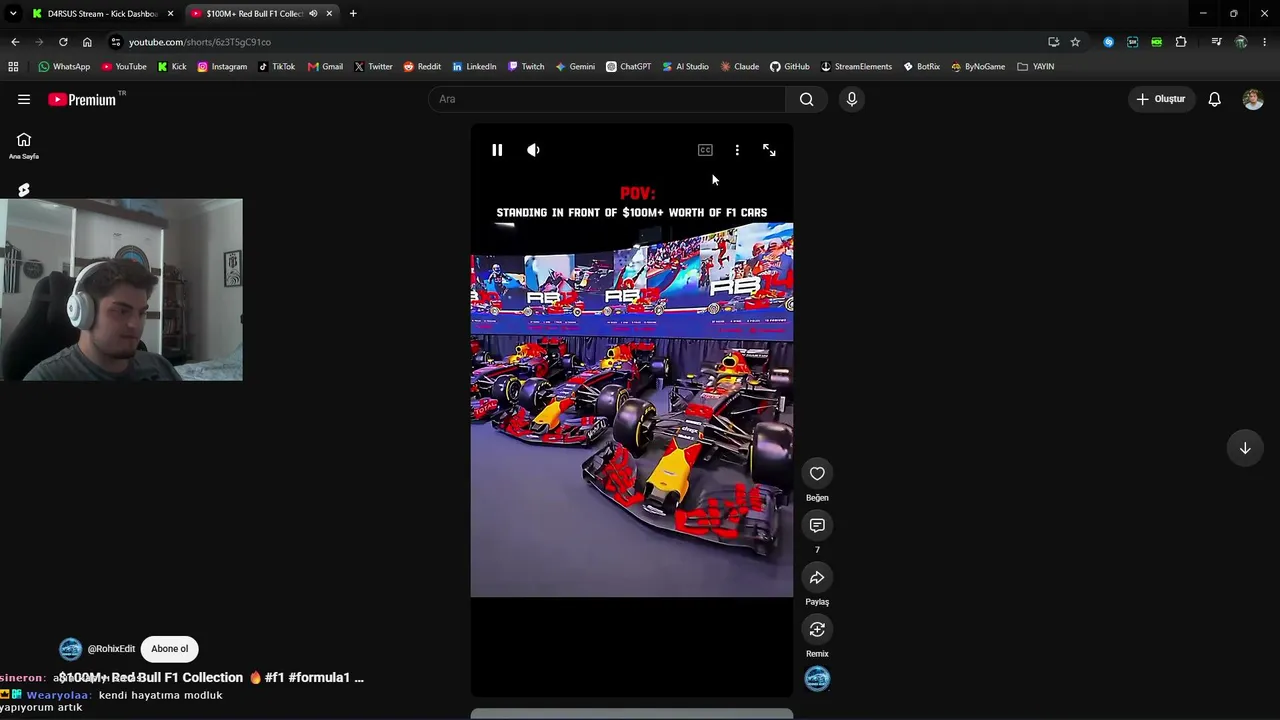
Task: Expand the YAYIN bookmarks folder
Action: (1035, 67)
